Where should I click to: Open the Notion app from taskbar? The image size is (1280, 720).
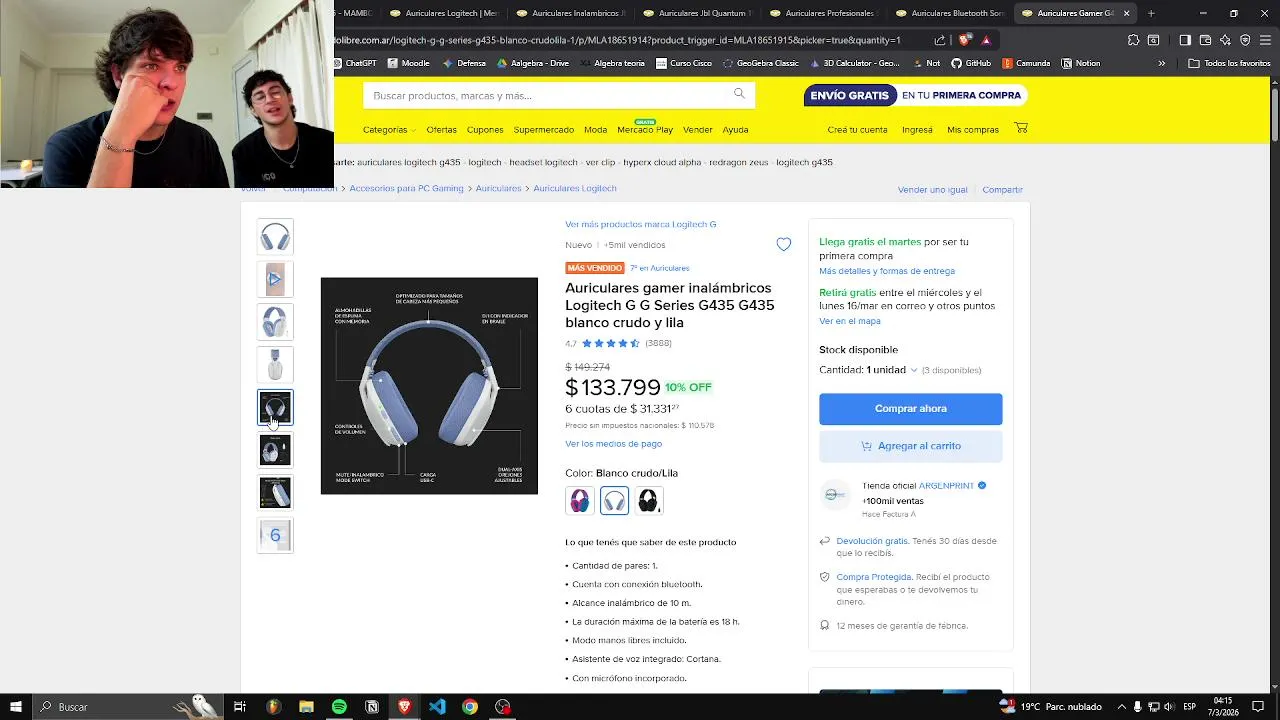coord(372,707)
